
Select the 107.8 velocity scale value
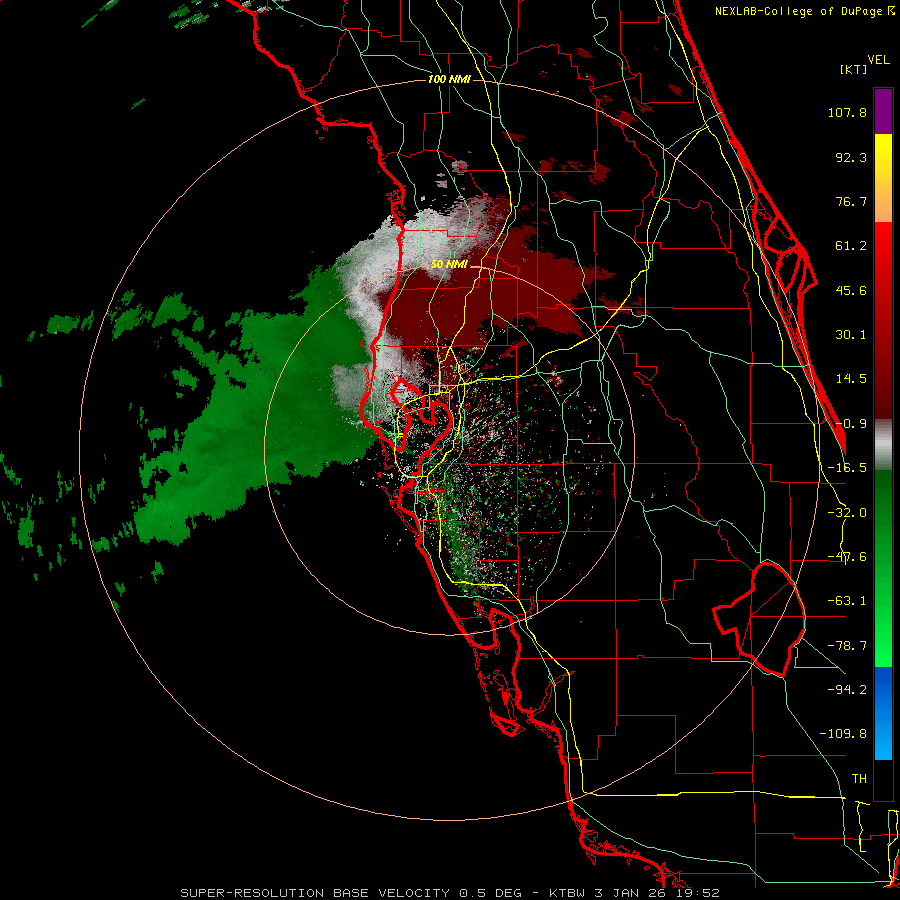click(x=847, y=112)
